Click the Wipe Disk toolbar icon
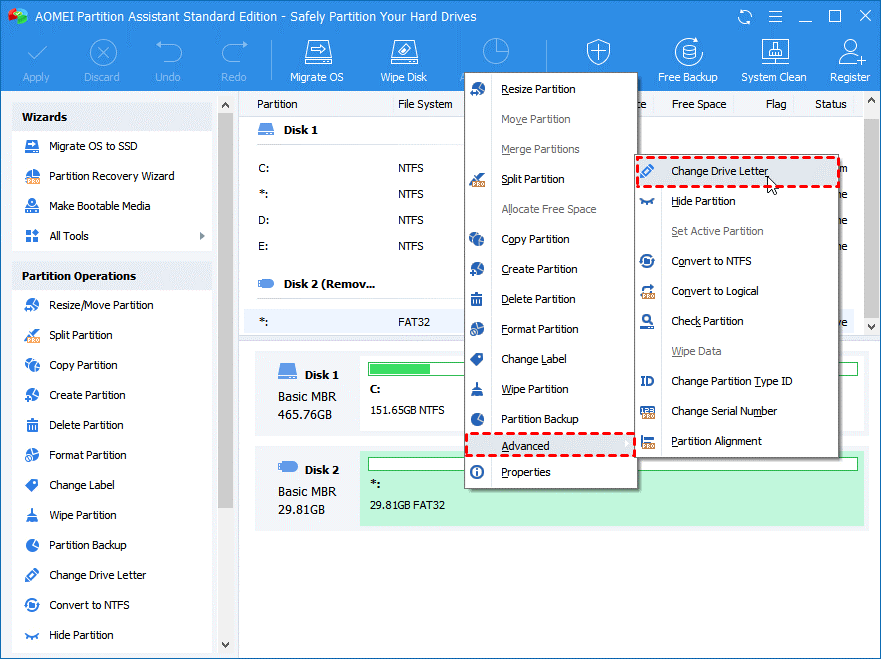This screenshot has height=659, width=881. [403, 58]
